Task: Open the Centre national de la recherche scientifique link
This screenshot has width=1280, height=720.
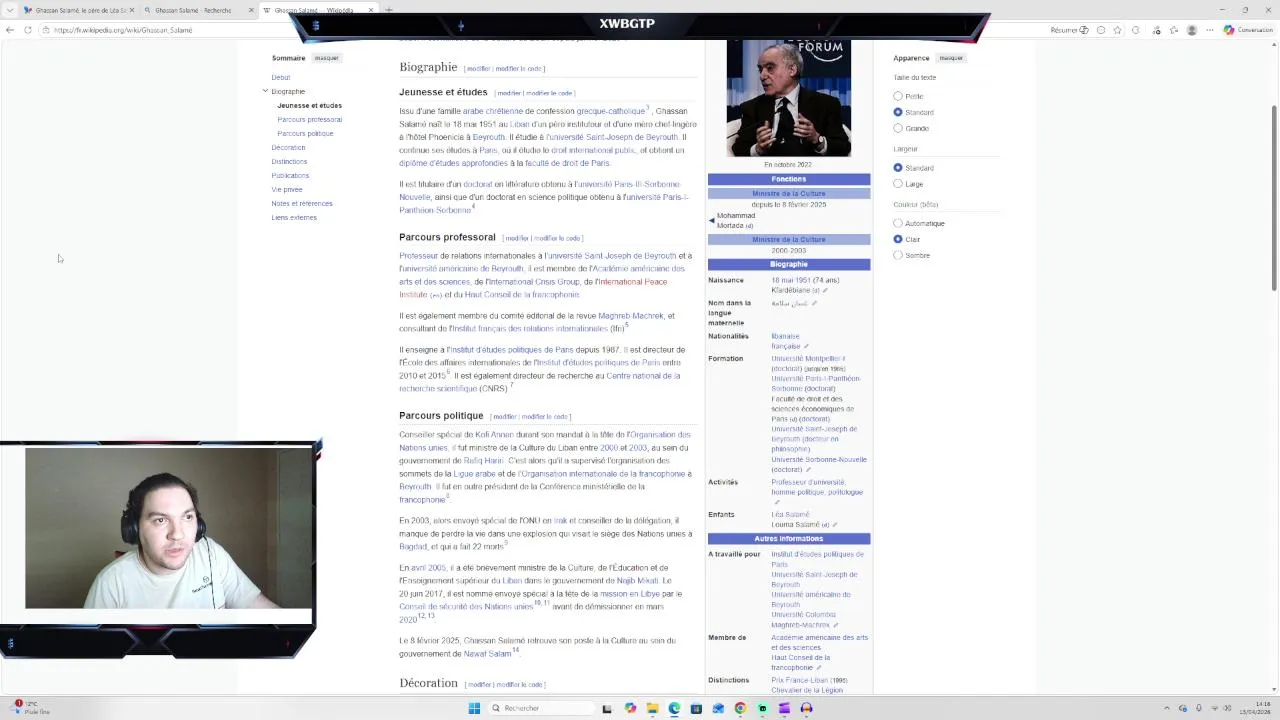Action: pyautogui.click(x=540, y=382)
